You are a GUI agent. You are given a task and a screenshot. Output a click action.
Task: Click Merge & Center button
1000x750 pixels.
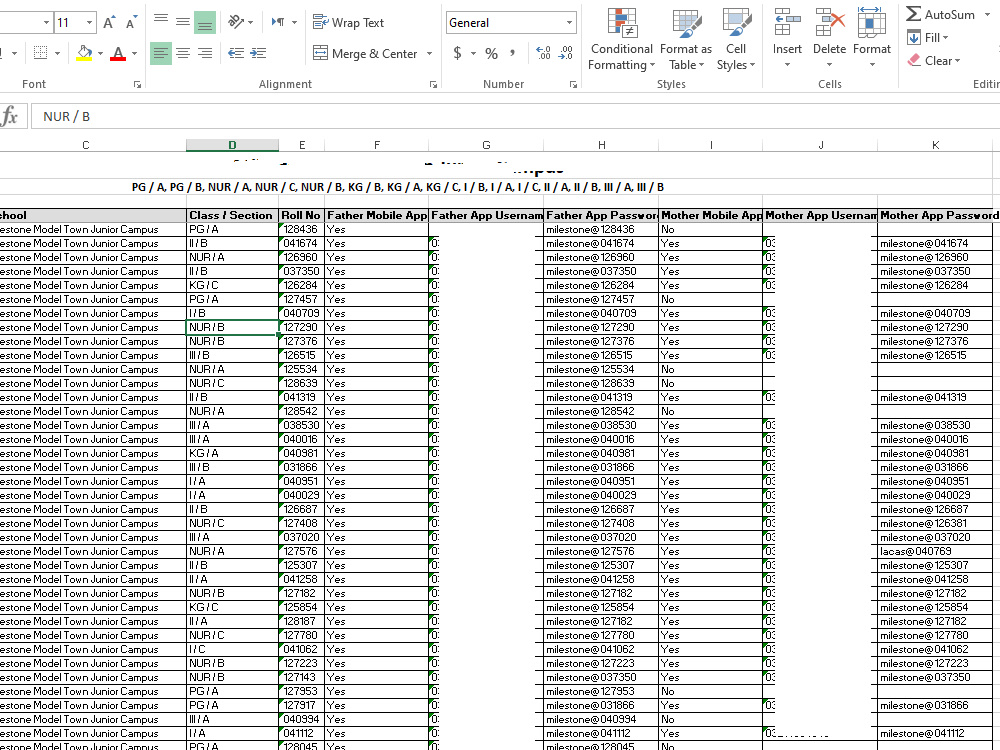tap(365, 54)
